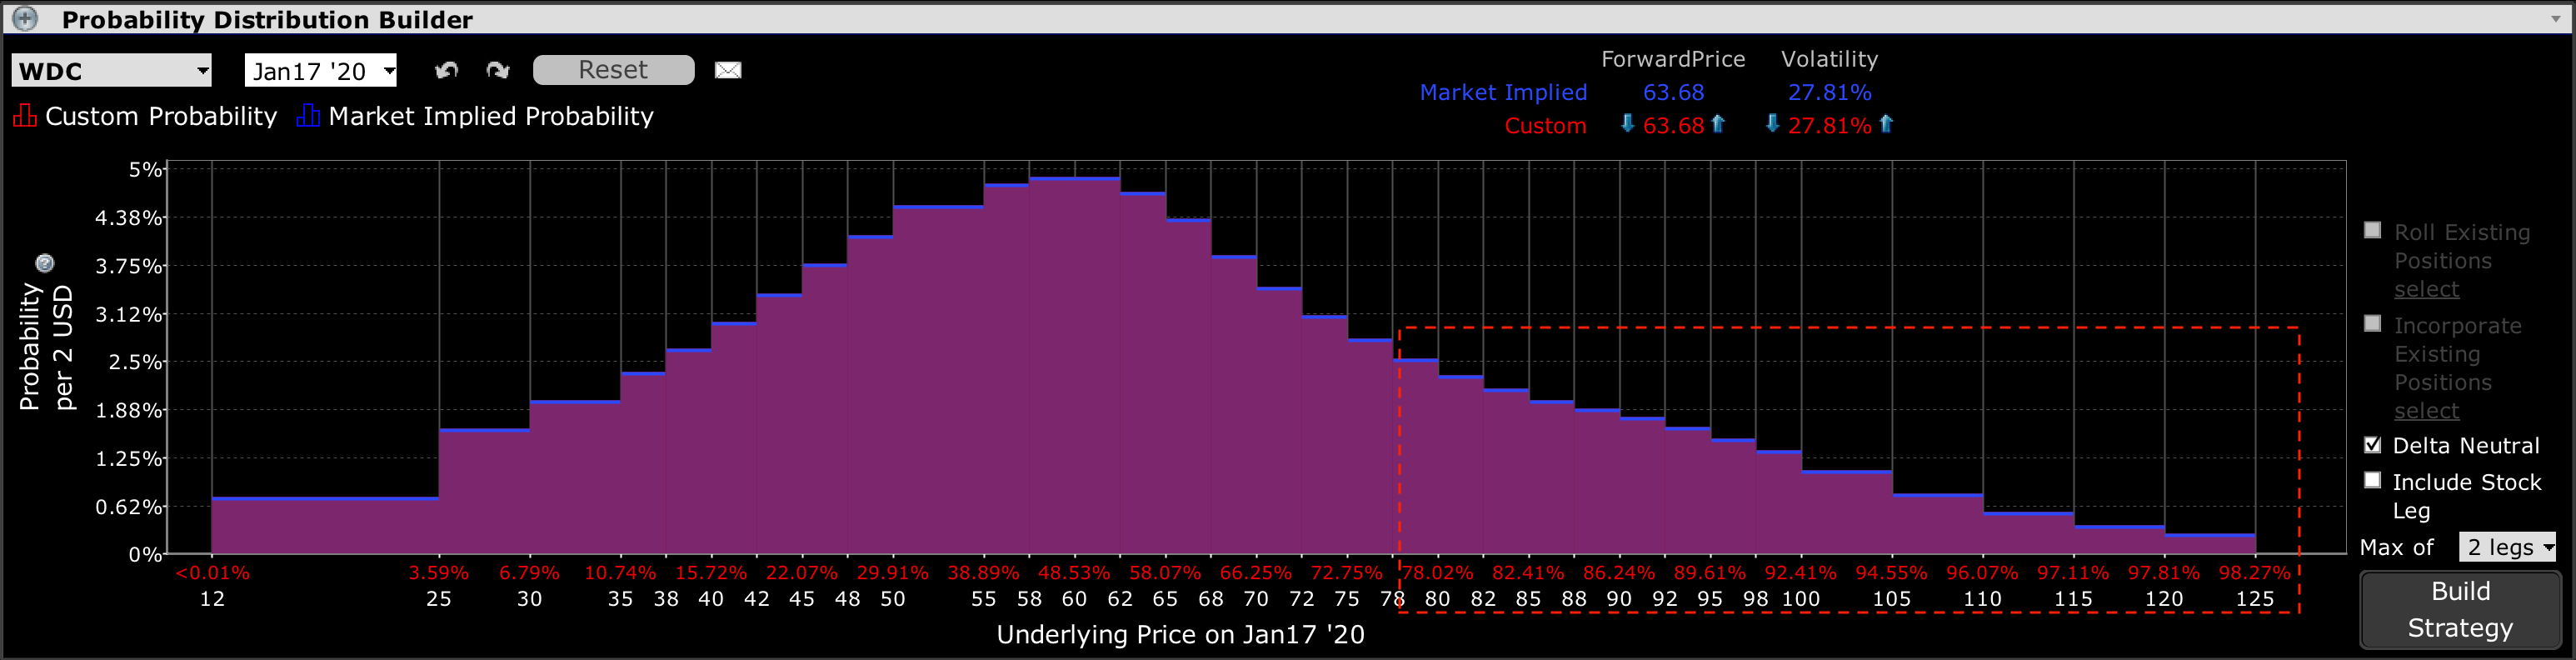Enable Roll Existing Positions checkbox
The width and height of the screenshot is (2576, 660).
tap(2372, 230)
